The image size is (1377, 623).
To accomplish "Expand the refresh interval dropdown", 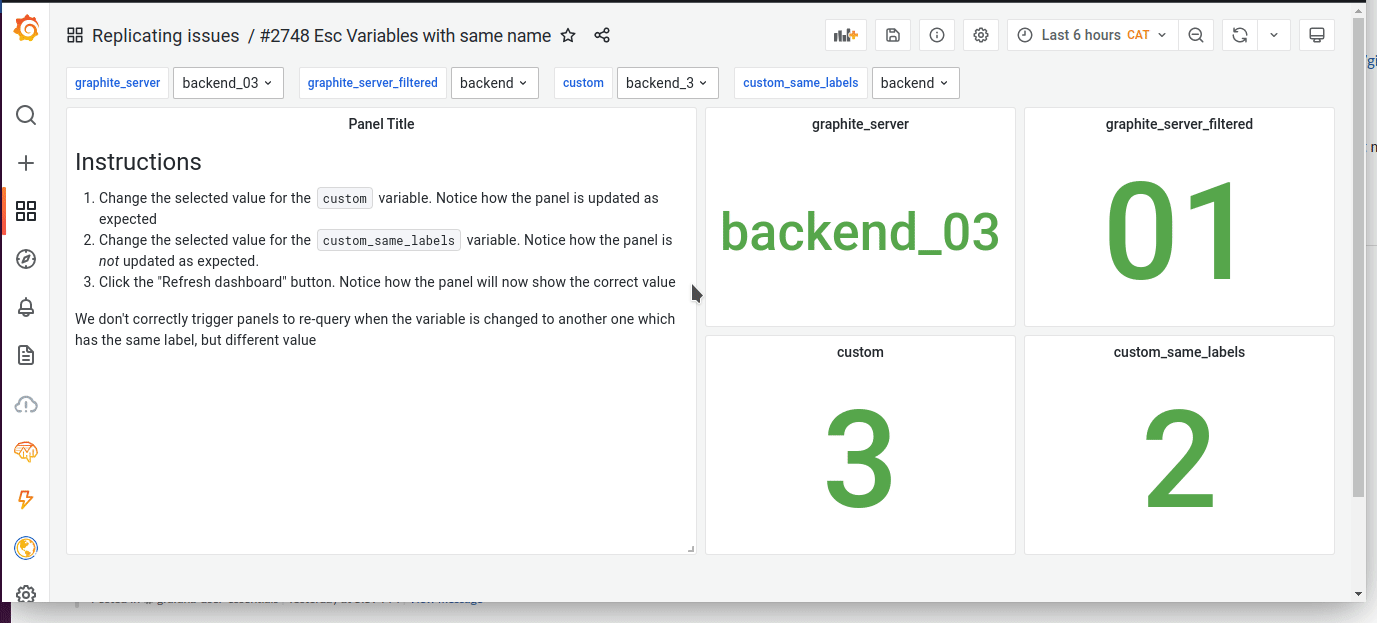I will (x=1274, y=34).
